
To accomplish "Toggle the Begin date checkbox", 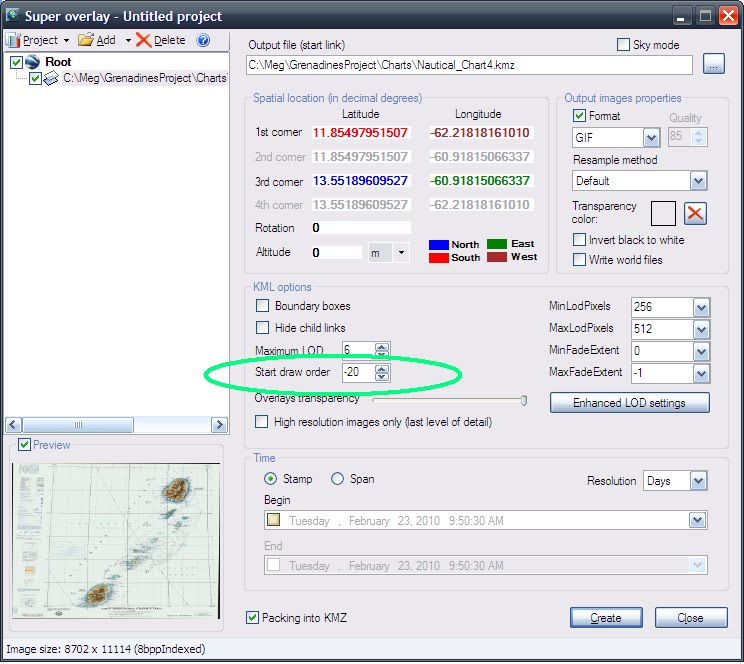I will tap(273, 520).
